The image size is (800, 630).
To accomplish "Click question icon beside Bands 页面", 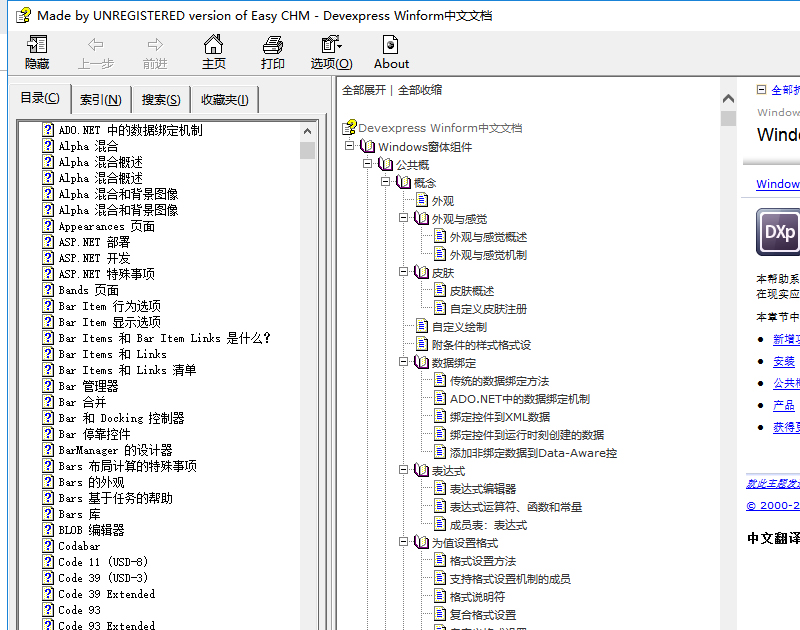I will [48, 290].
